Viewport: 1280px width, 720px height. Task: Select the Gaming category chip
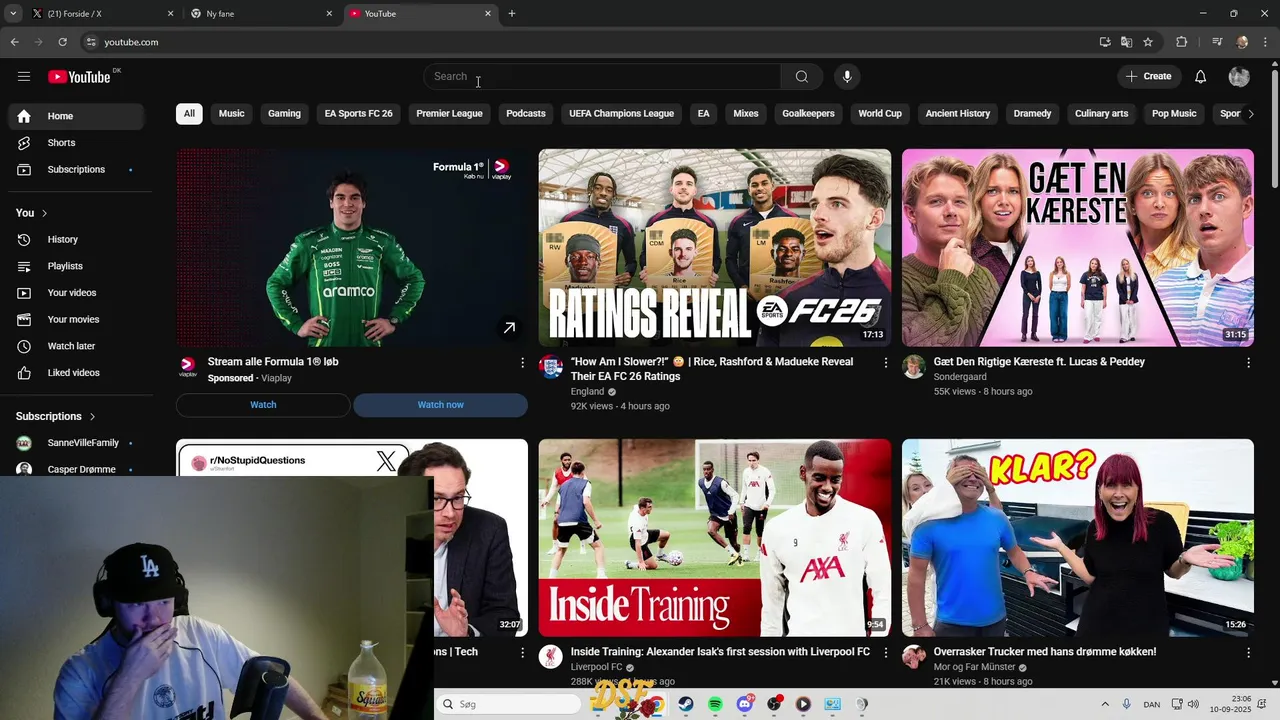284,114
